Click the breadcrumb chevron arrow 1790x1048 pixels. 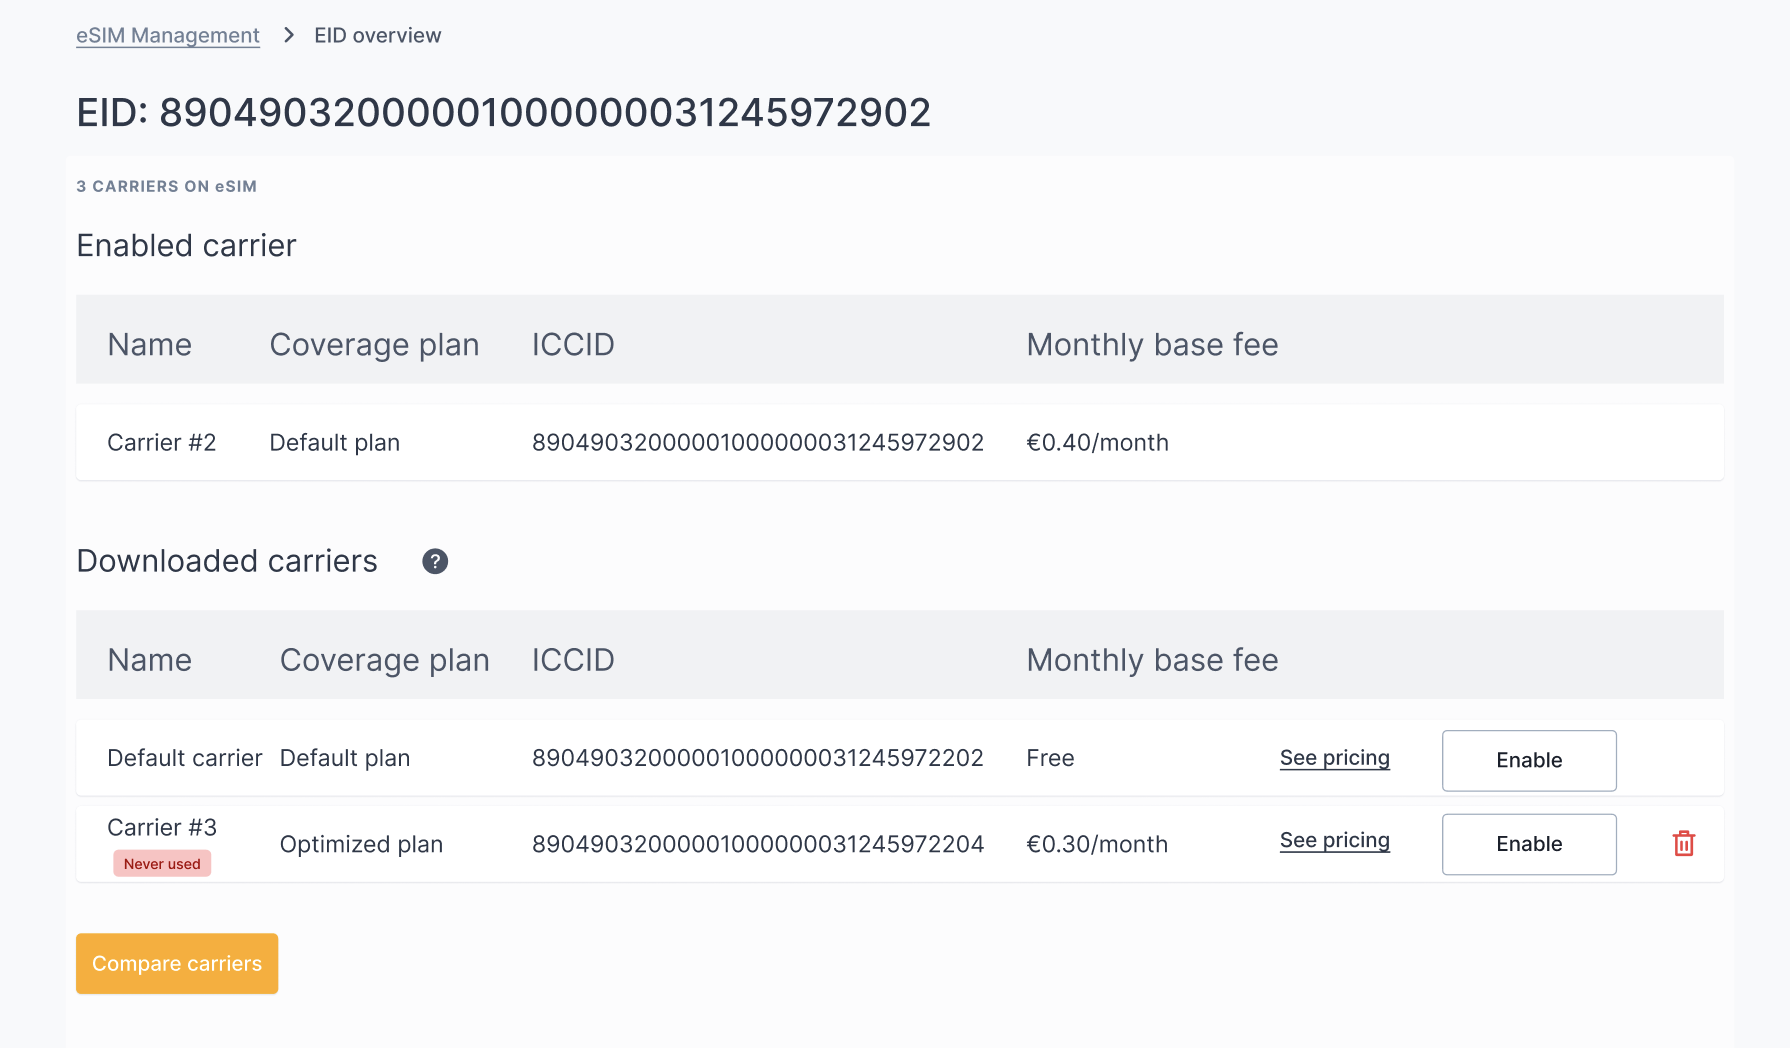[x=289, y=35]
